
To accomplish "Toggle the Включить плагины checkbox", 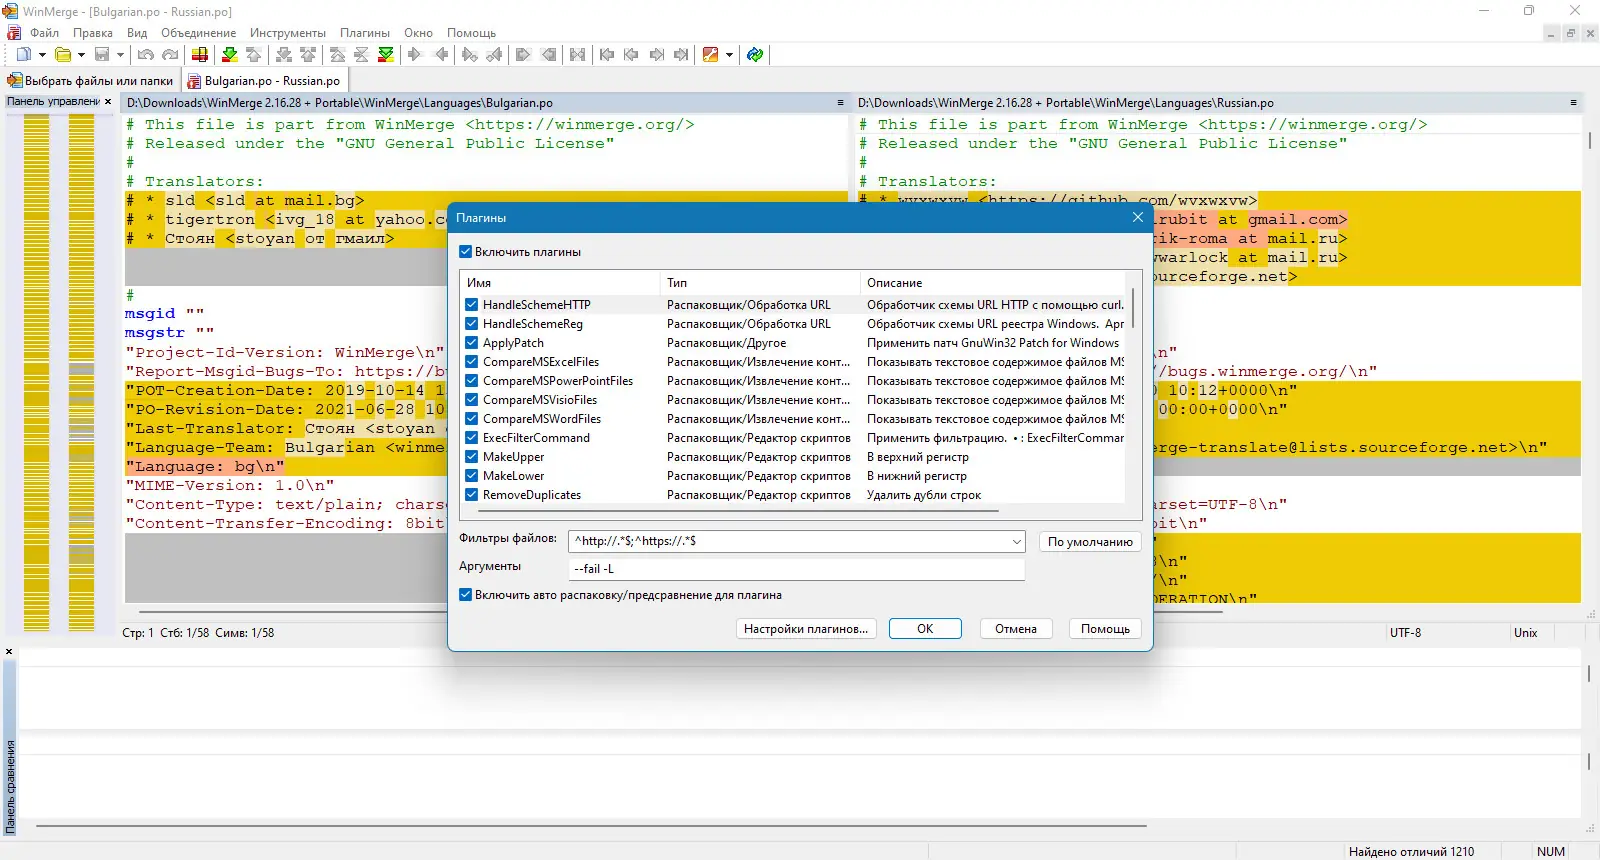I will 465,252.
